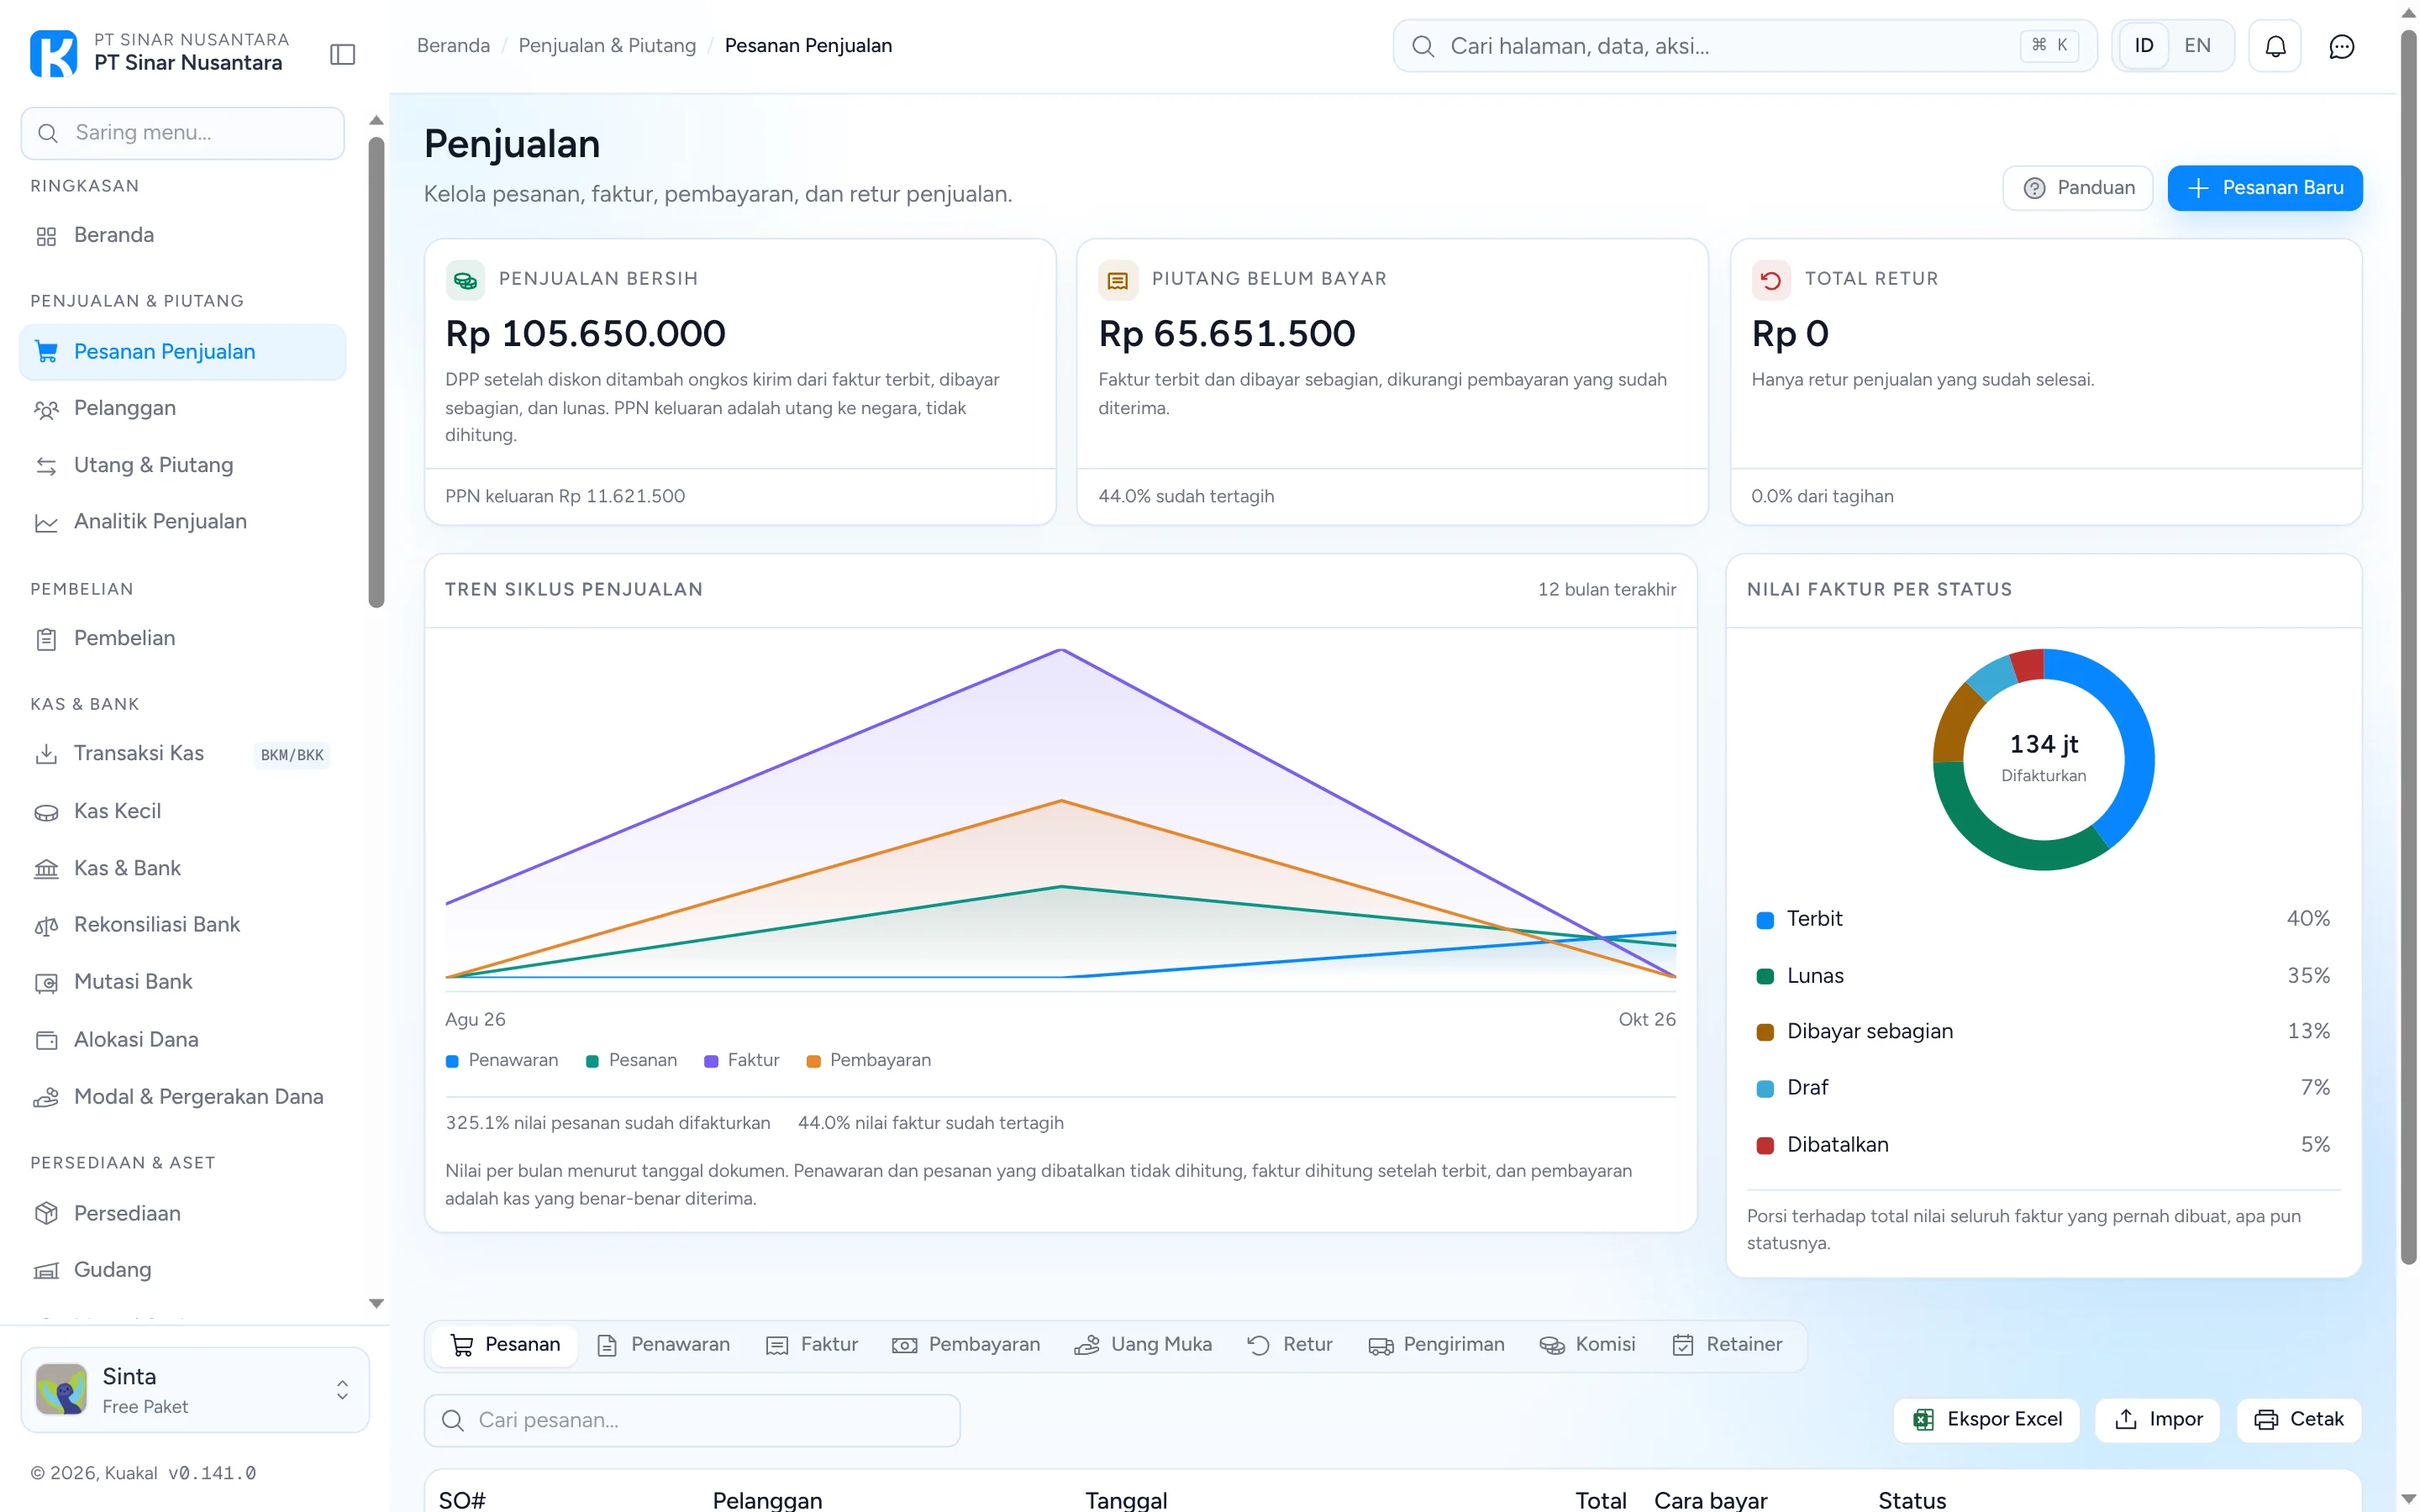Click sidebar scroll-down arrow
Image resolution: width=2420 pixels, height=1512 pixels.
pos(376,1304)
